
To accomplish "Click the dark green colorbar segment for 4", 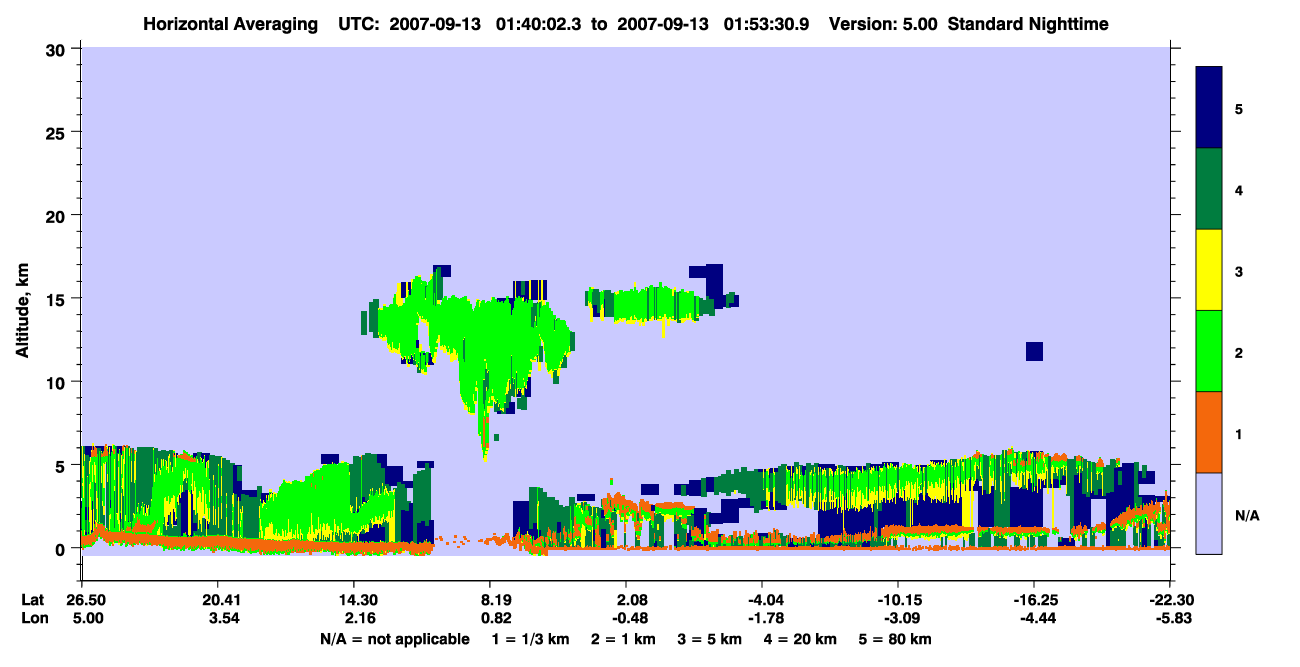I will coord(1209,189).
